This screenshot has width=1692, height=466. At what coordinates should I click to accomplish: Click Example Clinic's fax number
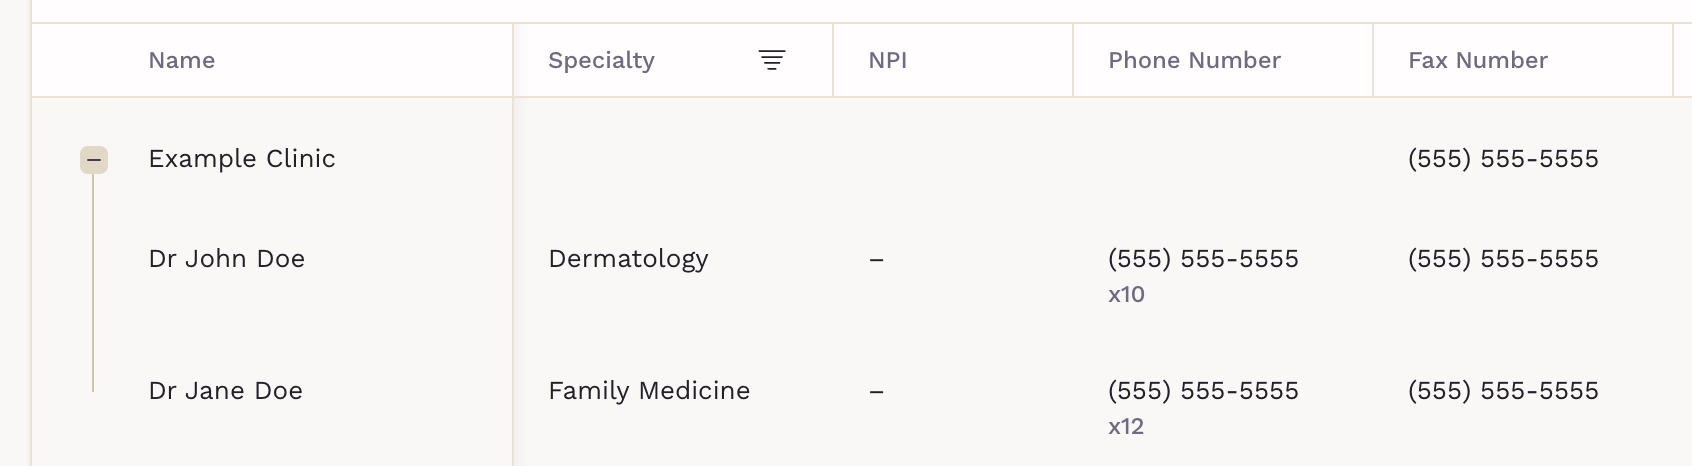[x=1503, y=159]
